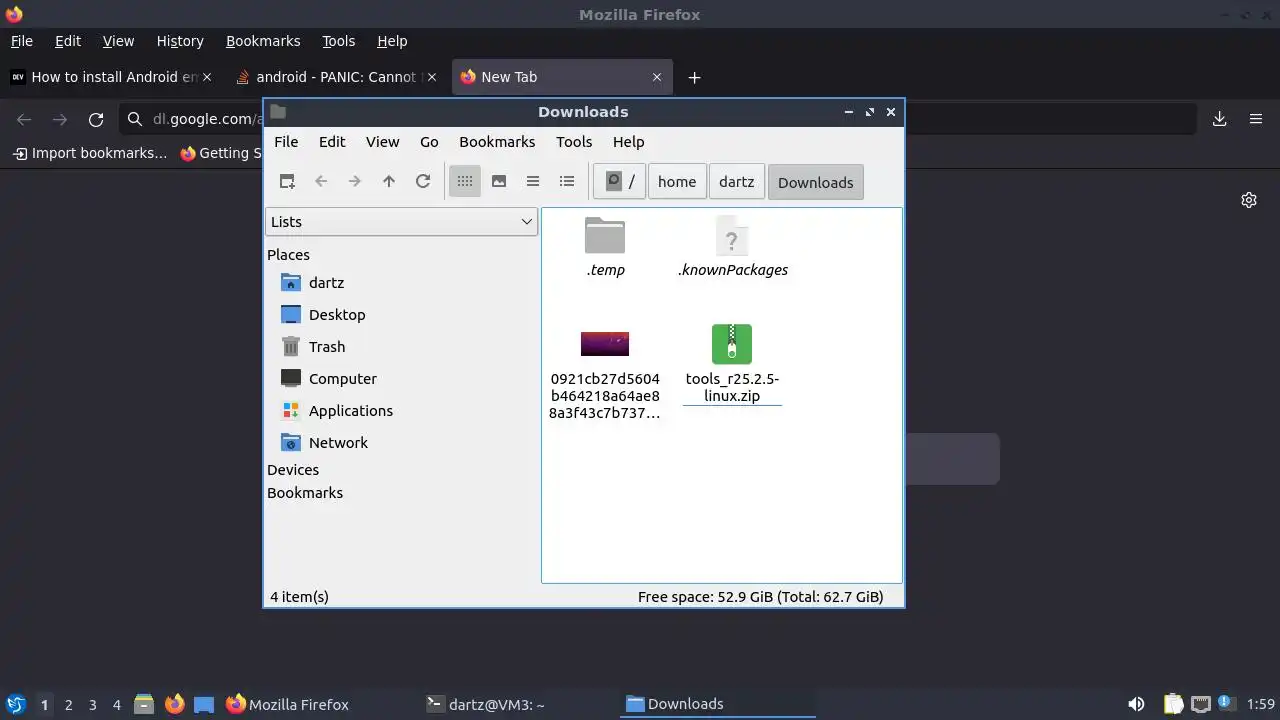Open file manager Help menu
1280x720 pixels.
point(628,142)
